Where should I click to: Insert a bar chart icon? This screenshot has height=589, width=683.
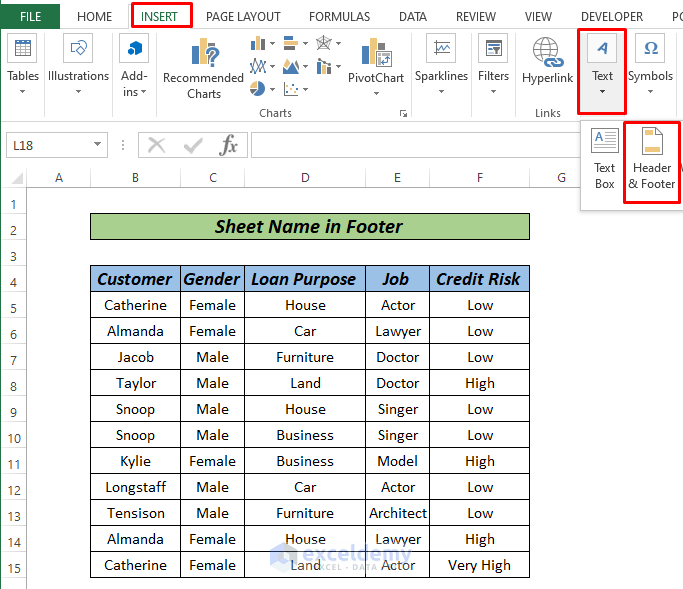291,43
